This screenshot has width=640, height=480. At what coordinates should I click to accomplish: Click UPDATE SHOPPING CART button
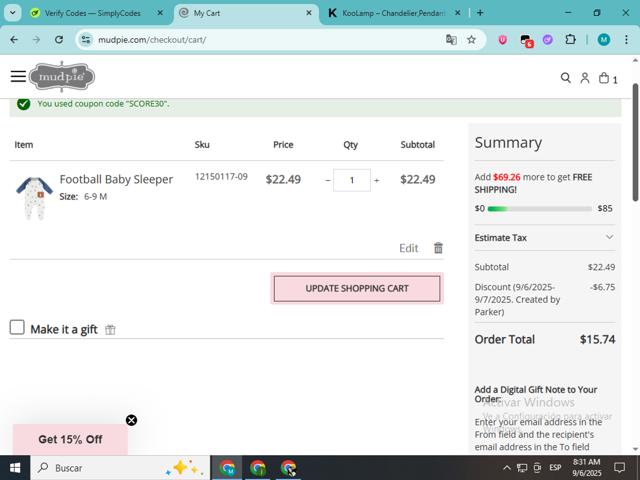tap(357, 288)
